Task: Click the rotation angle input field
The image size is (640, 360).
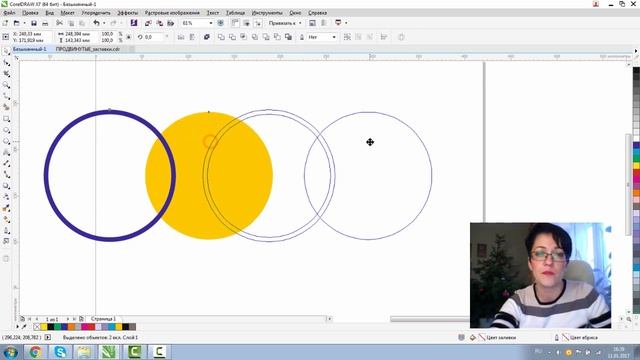Action: [x=153, y=37]
